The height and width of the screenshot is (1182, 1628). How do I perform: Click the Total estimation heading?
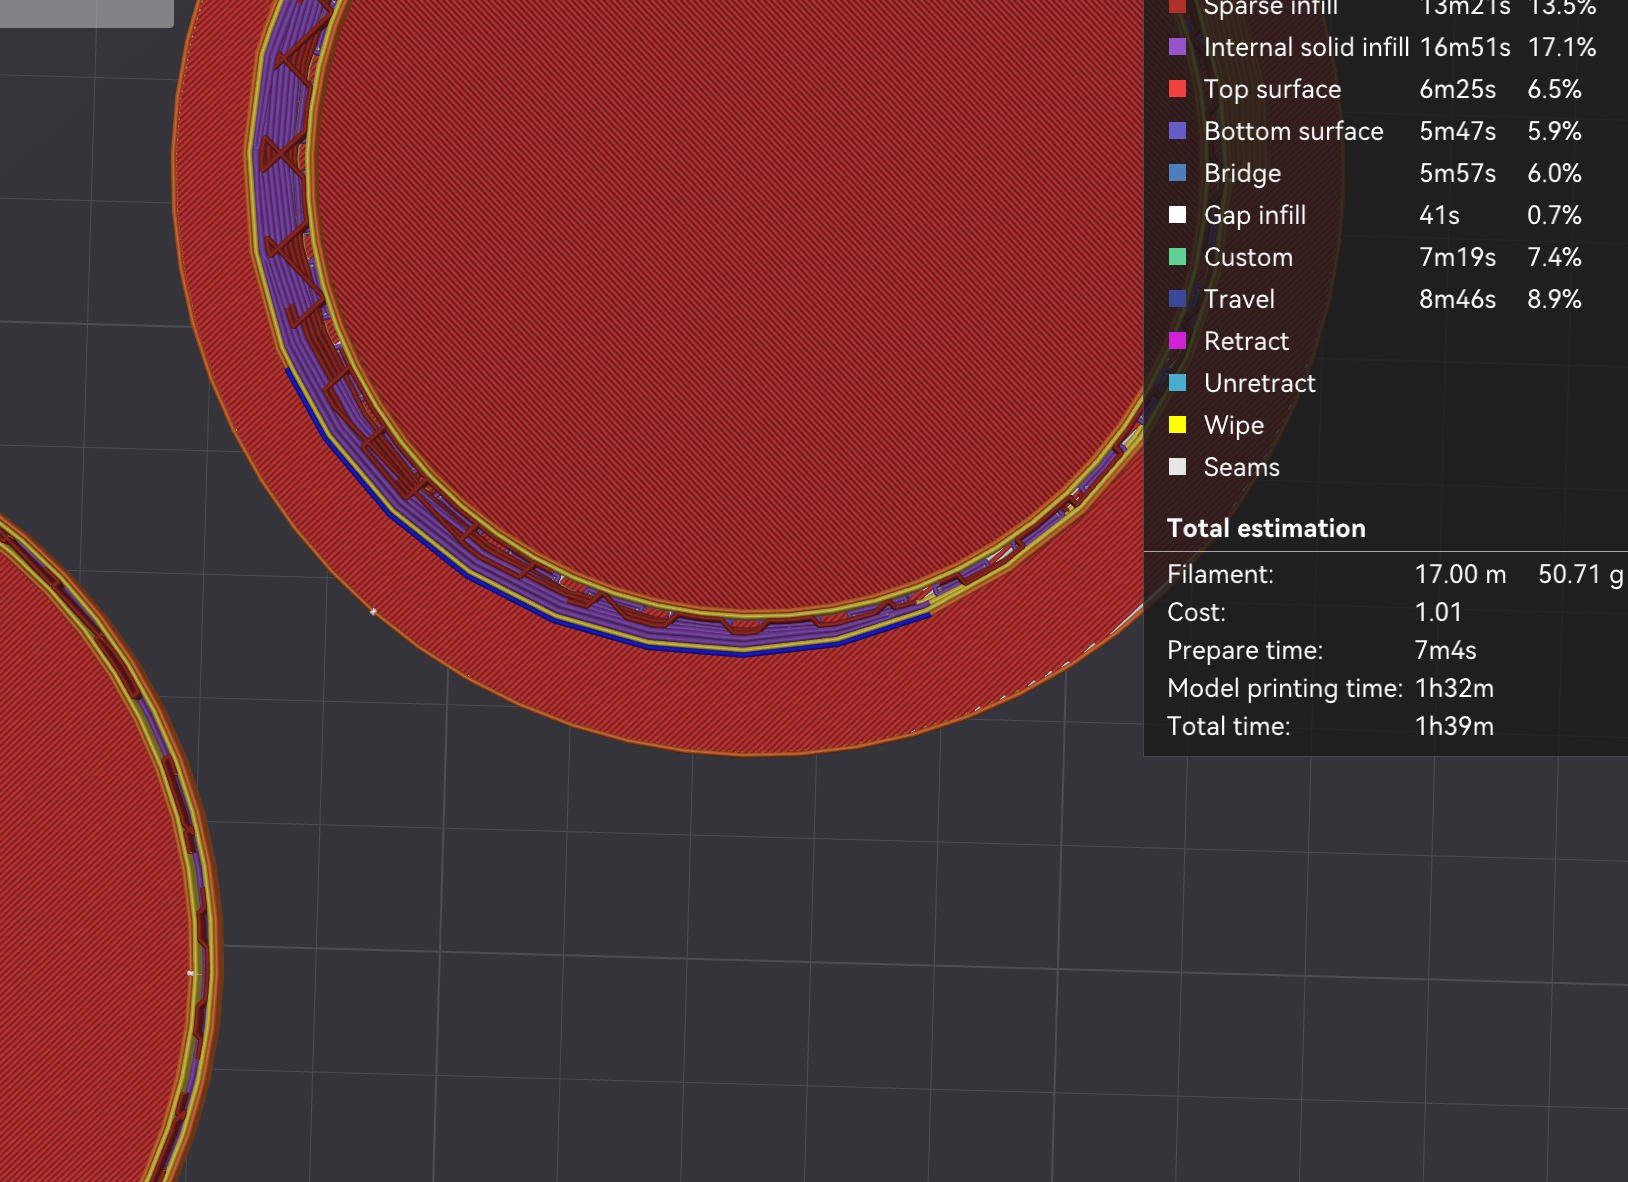coord(1266,528)
